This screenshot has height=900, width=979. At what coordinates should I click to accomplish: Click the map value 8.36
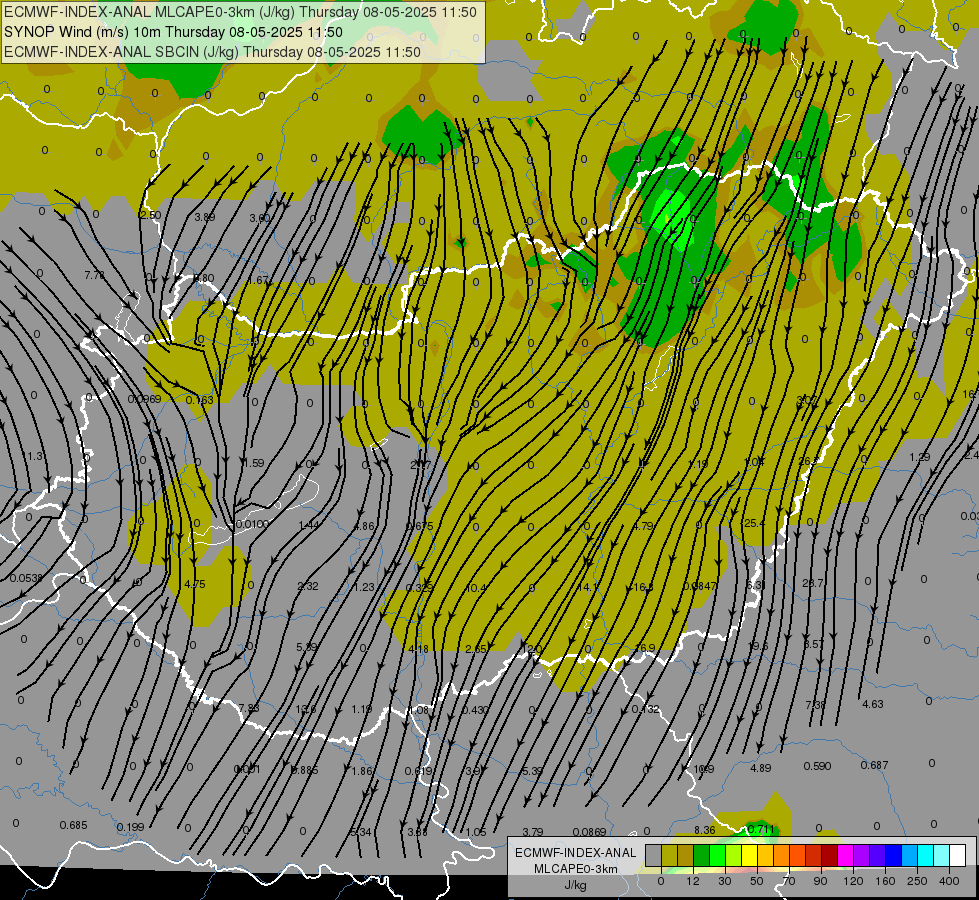pos(705,830)
